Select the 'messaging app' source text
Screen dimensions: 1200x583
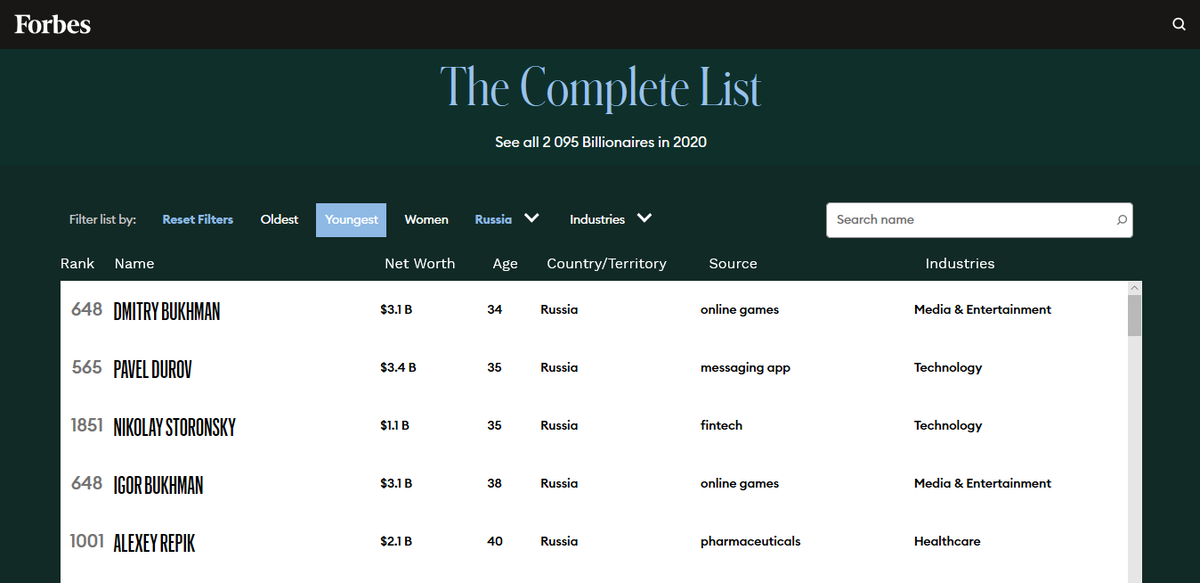(x=745, y=368)
